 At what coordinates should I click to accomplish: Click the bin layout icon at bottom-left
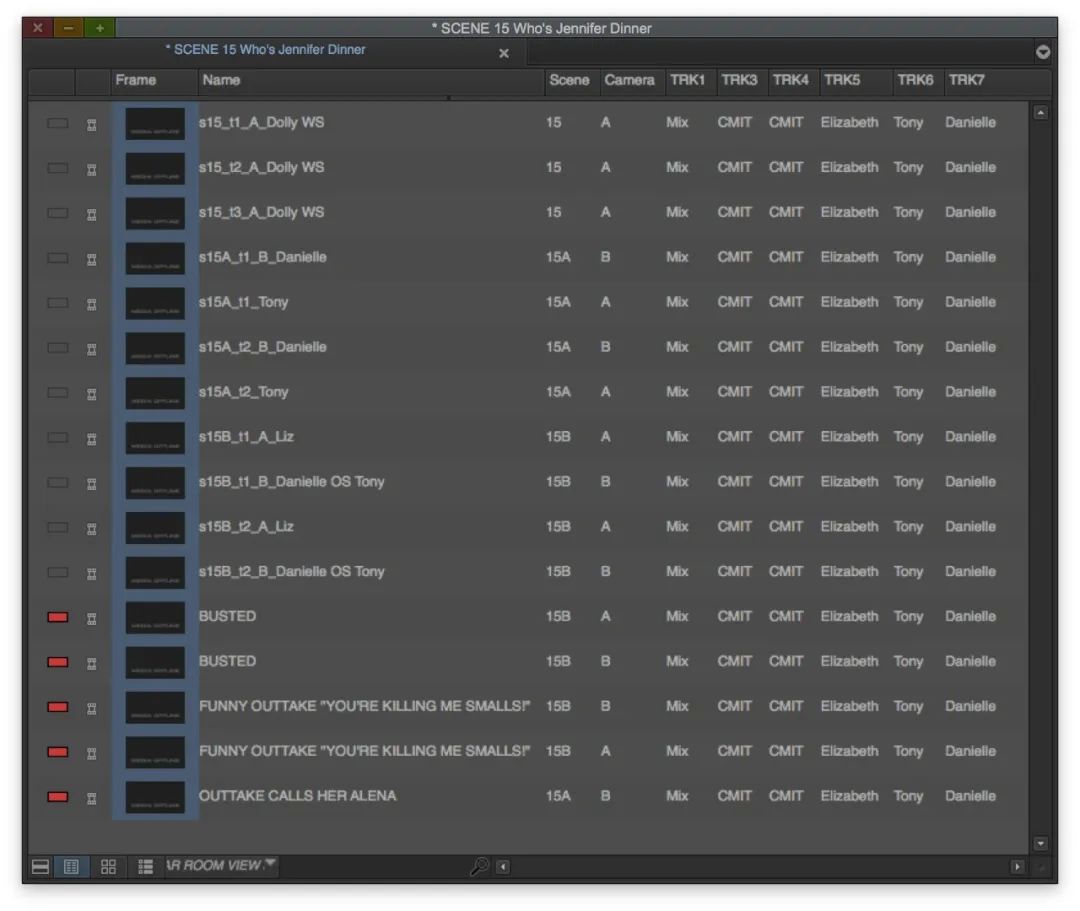[x=41, y=867]
